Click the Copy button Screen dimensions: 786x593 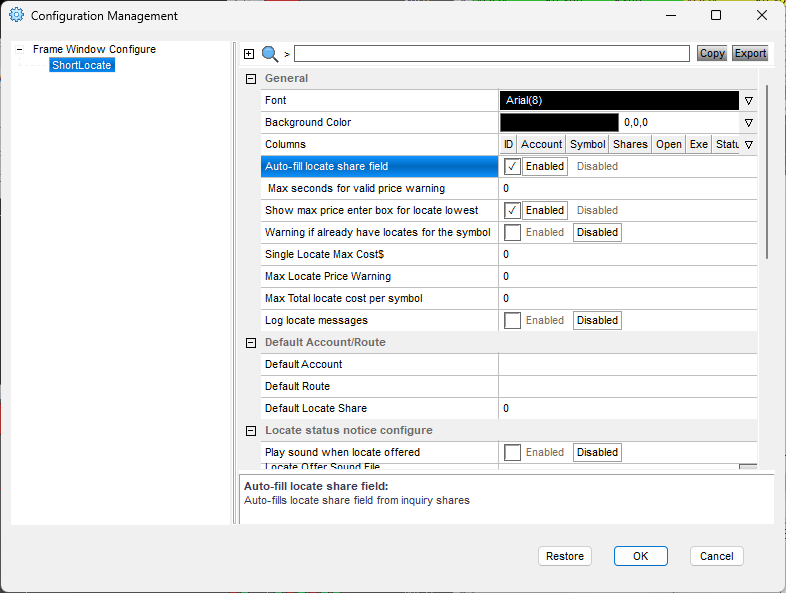point(712,54)
